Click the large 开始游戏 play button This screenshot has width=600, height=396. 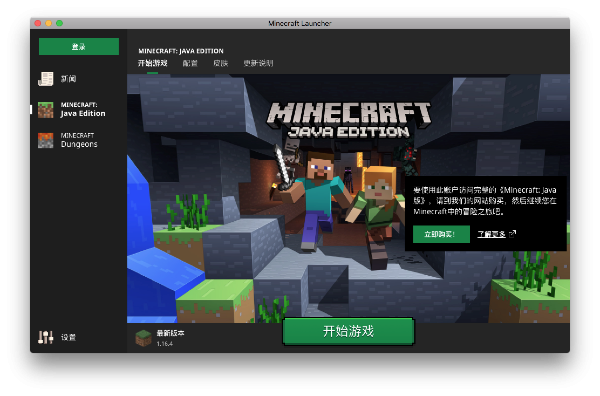click(348, 331)
